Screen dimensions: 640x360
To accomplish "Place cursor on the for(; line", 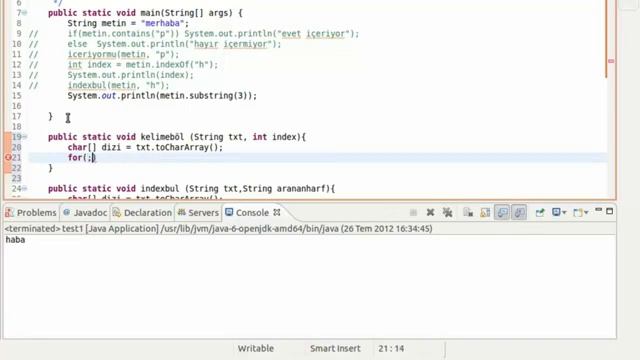I will tap(81, 158).
